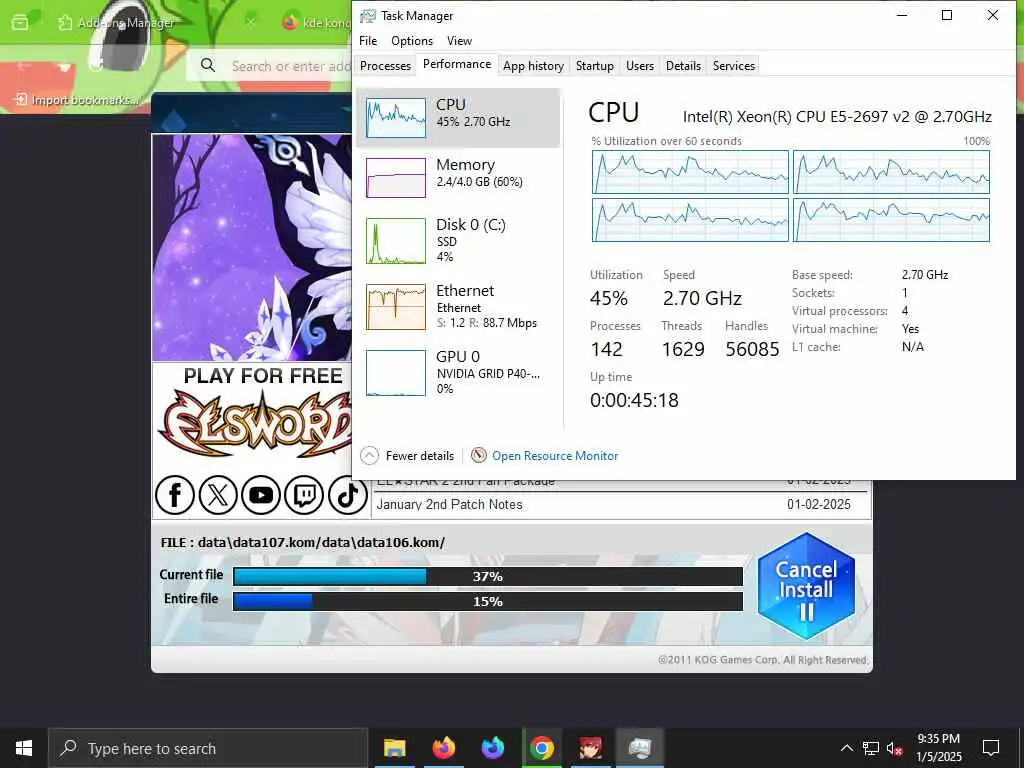Image resolution: width=1024 pixels, height=768 pixels.
Task: Click the Performance tab
Action: pyautogui.click(x=457, y=64)
